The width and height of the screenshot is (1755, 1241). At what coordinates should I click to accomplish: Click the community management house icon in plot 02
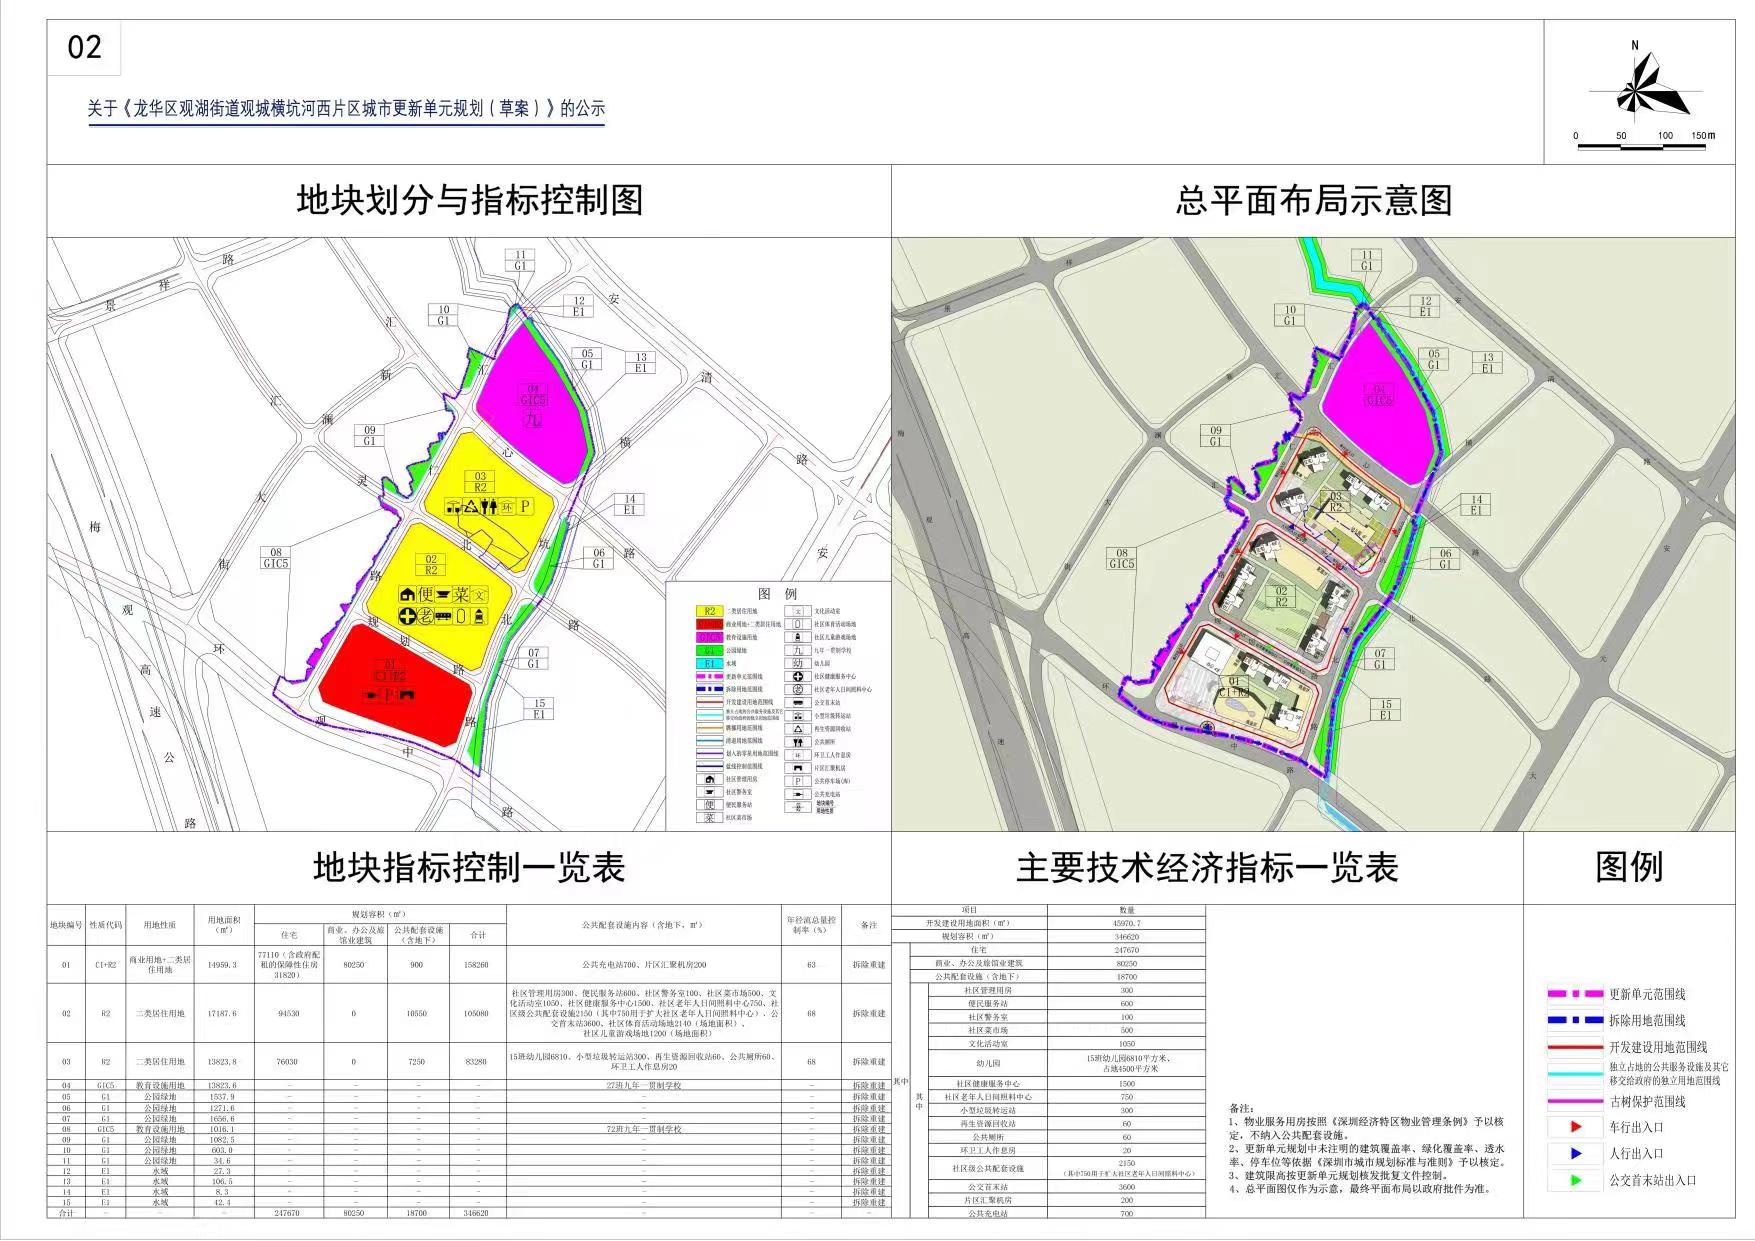click(x=407, y=595)
